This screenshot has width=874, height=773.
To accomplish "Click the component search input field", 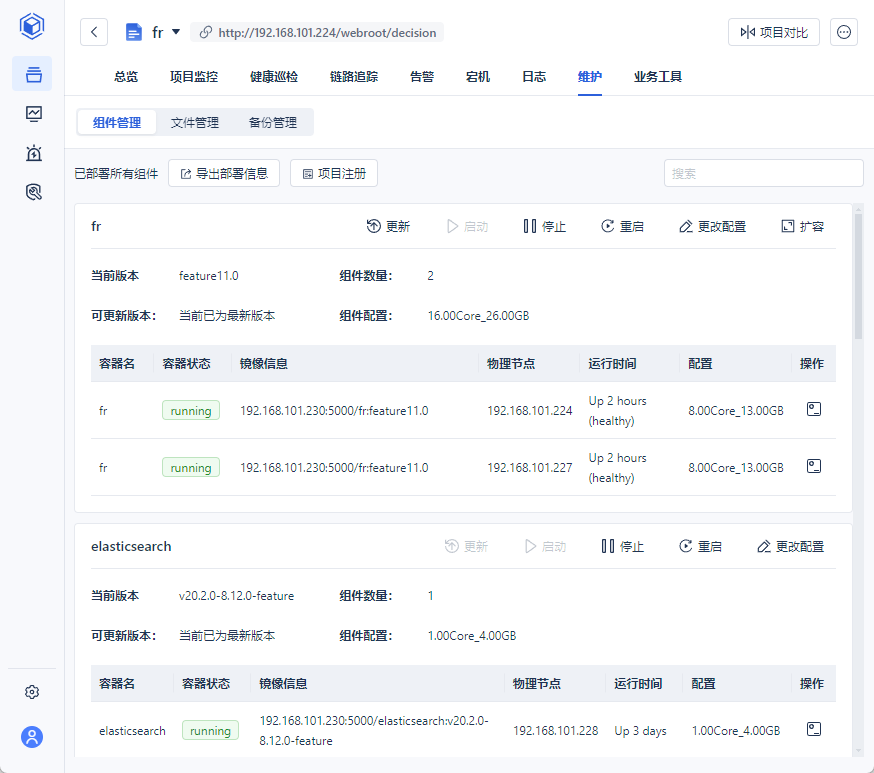I will (763, 173).
